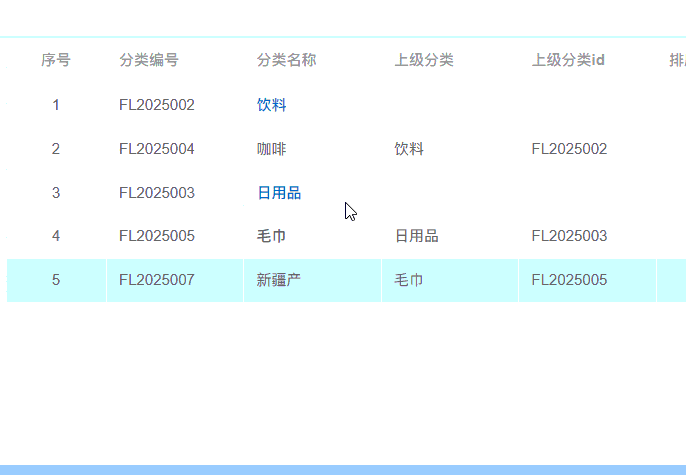The width and height of the screenshot is (686, 475).
Task: Select row number 1
Action: [56, 105]
